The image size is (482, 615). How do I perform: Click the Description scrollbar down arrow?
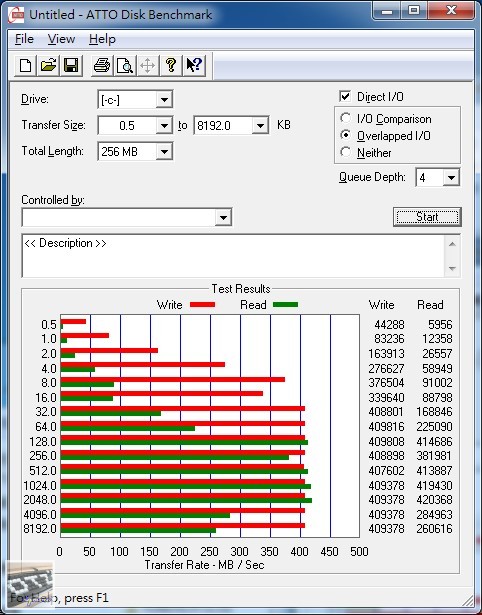452,269
